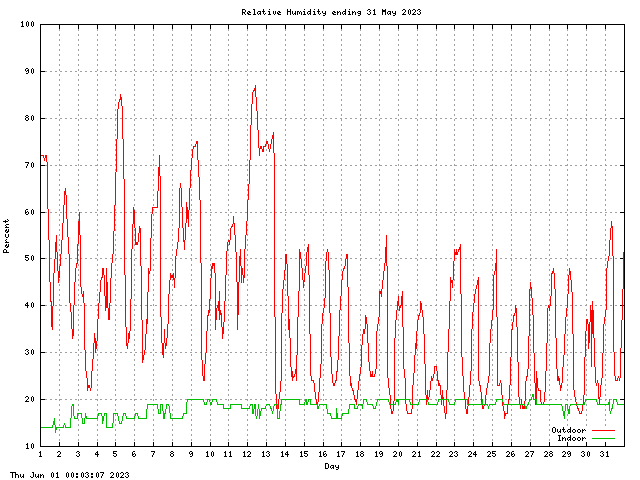Click day 20 on the x-axis
Image resolution: width=640 pixels, height=480 pixels.
[398, 454]
